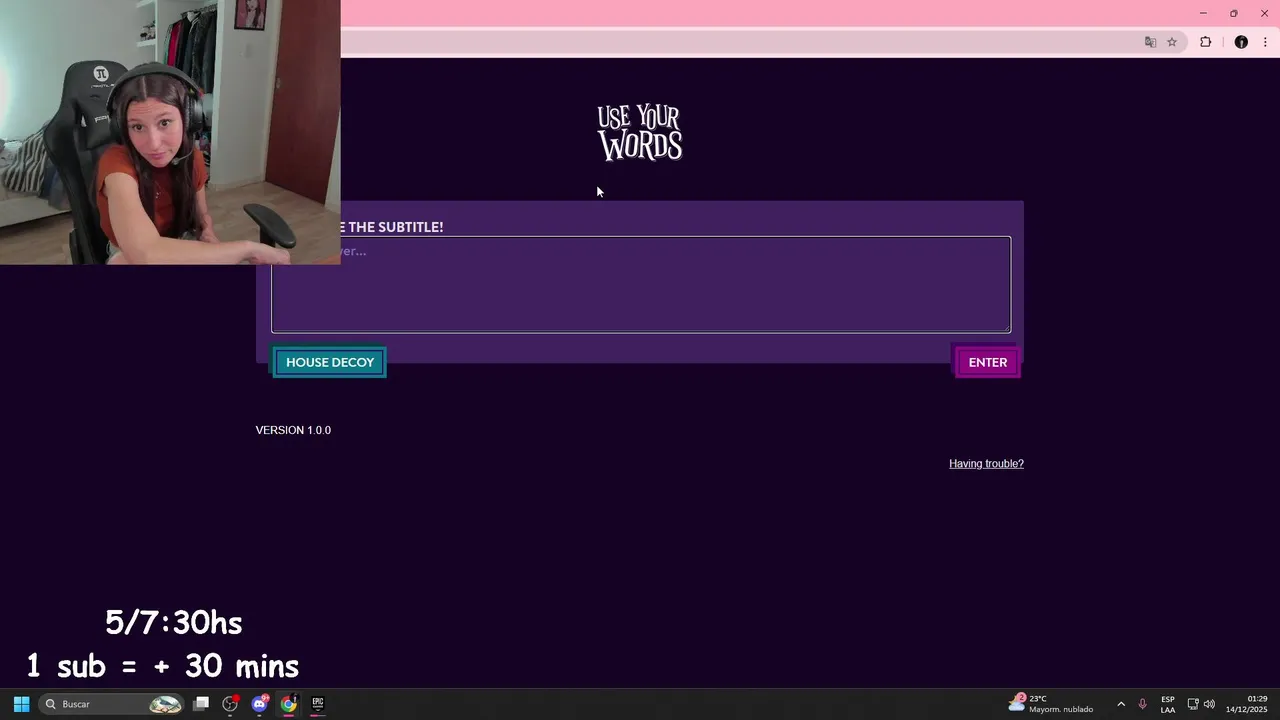Show hidden system tray icons
Viewport: 1280px width, 720px height.
click(1120, 704)
